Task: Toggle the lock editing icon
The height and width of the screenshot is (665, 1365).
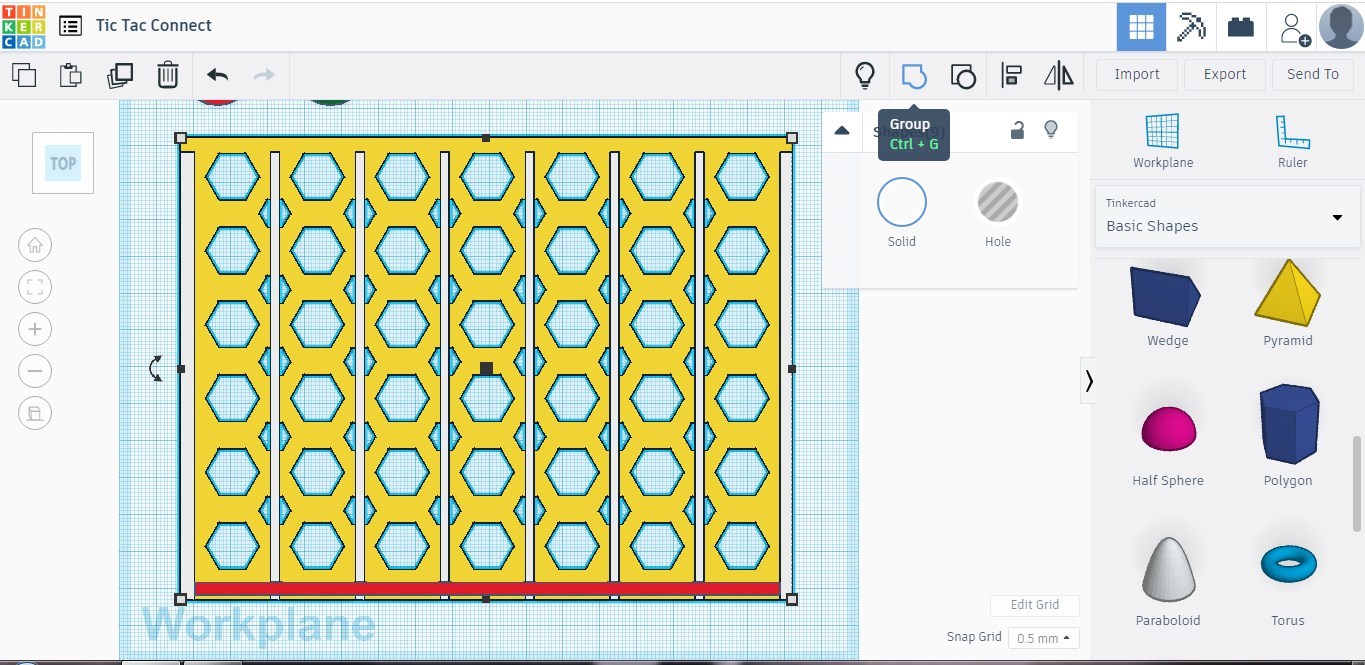Action: point(1017,130)
